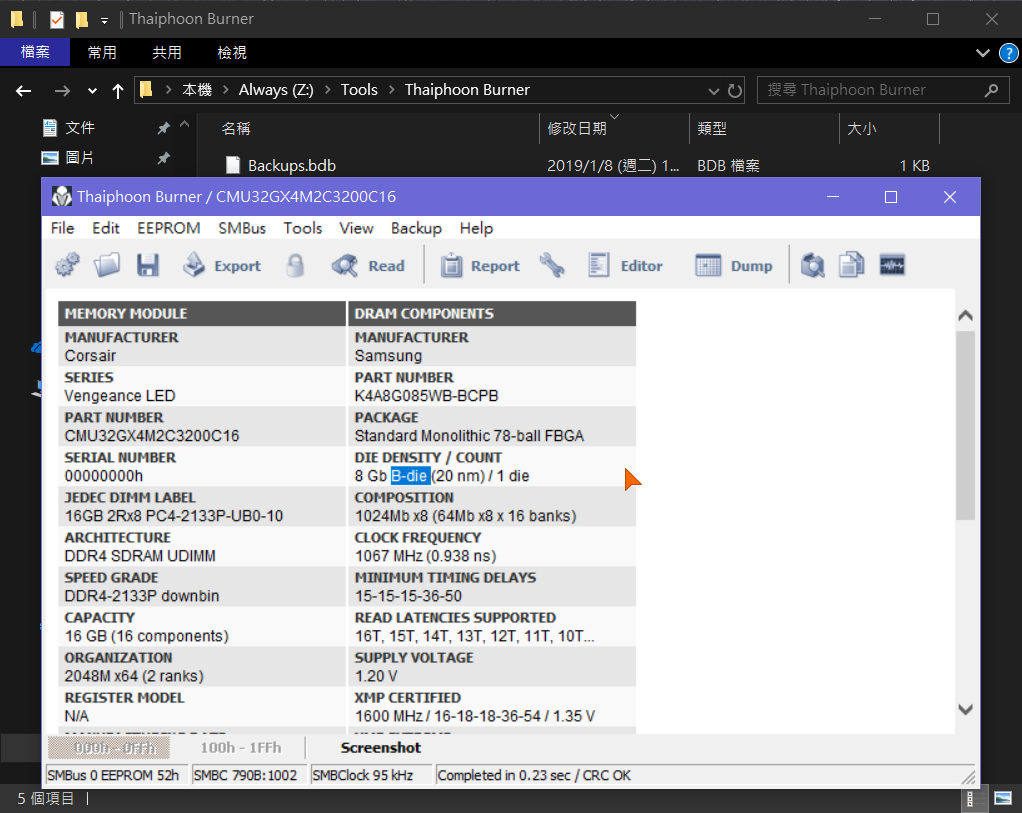
Task: Expand the chevron after 本機 in breadcrumb
Action: 226,90
